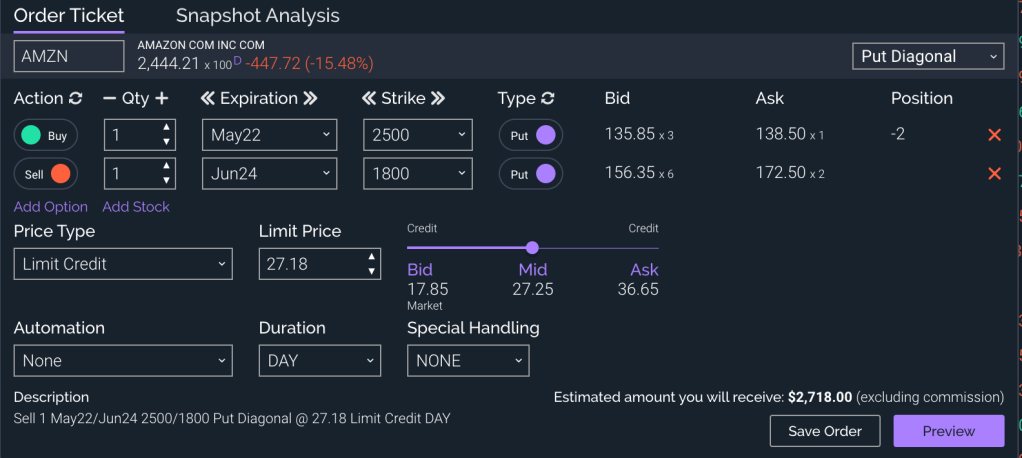Image resolution: width=1022 pixels, height=458 pixels.
Task: Select the Order Ticket tab
Action: (x=69, y=16)
